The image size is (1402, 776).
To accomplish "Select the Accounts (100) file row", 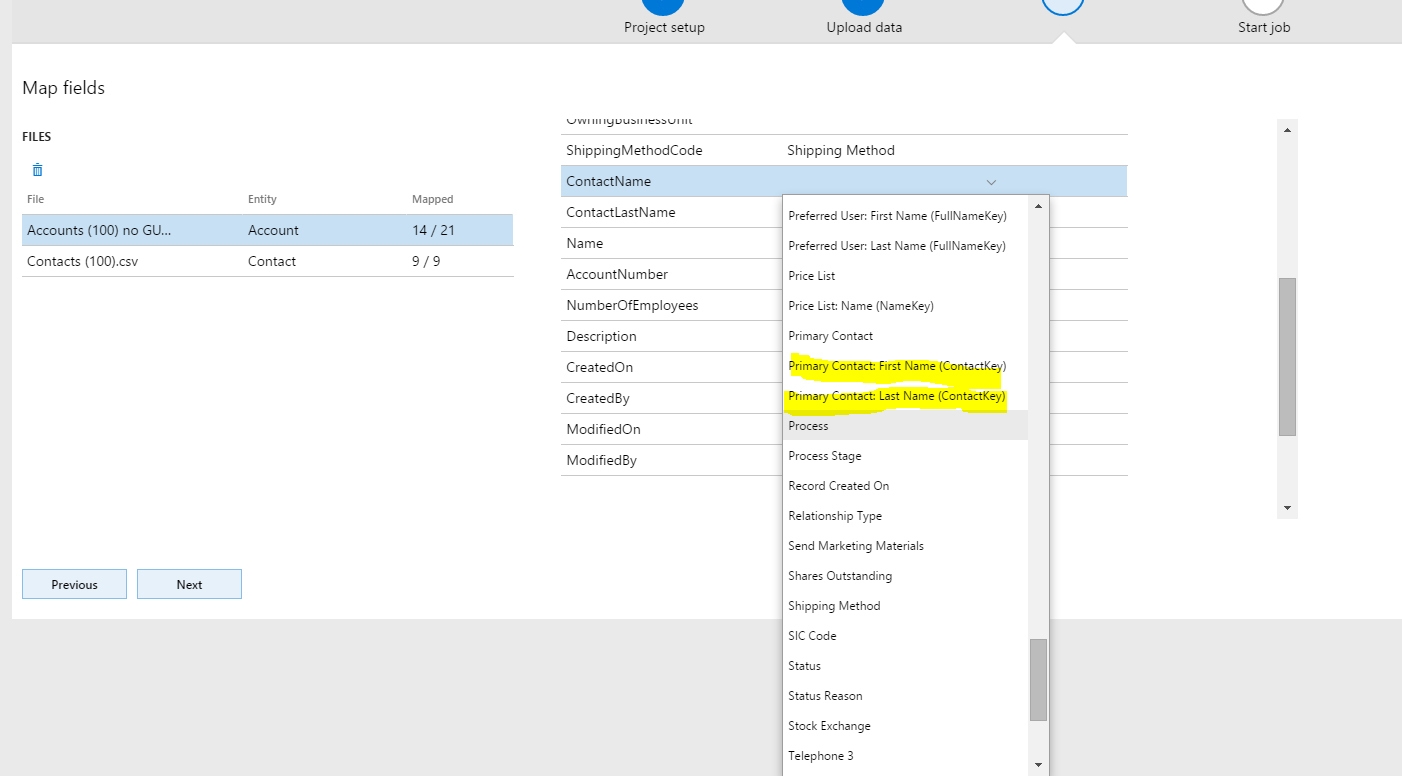I will click(x=267, y=230).
